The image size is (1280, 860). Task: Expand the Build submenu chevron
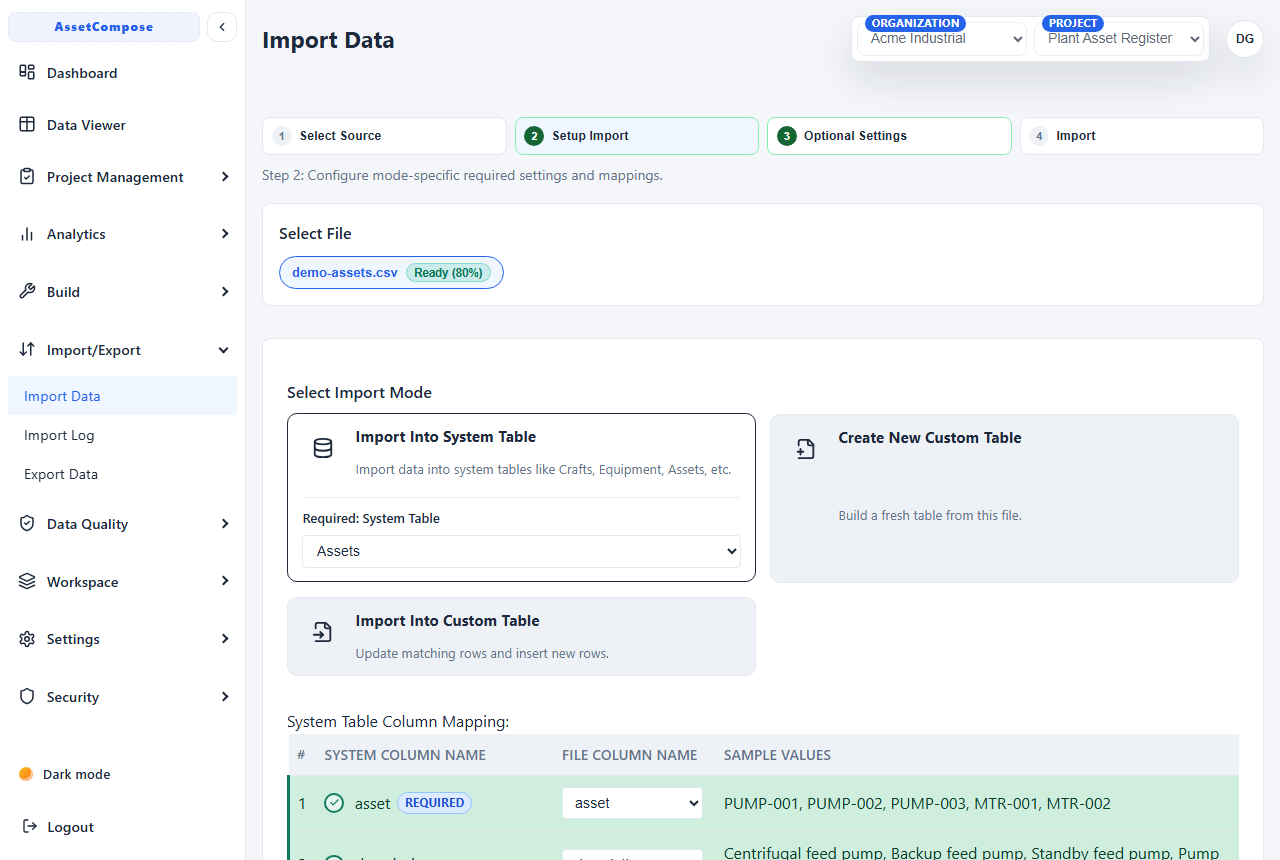click(x=225, y=292)
